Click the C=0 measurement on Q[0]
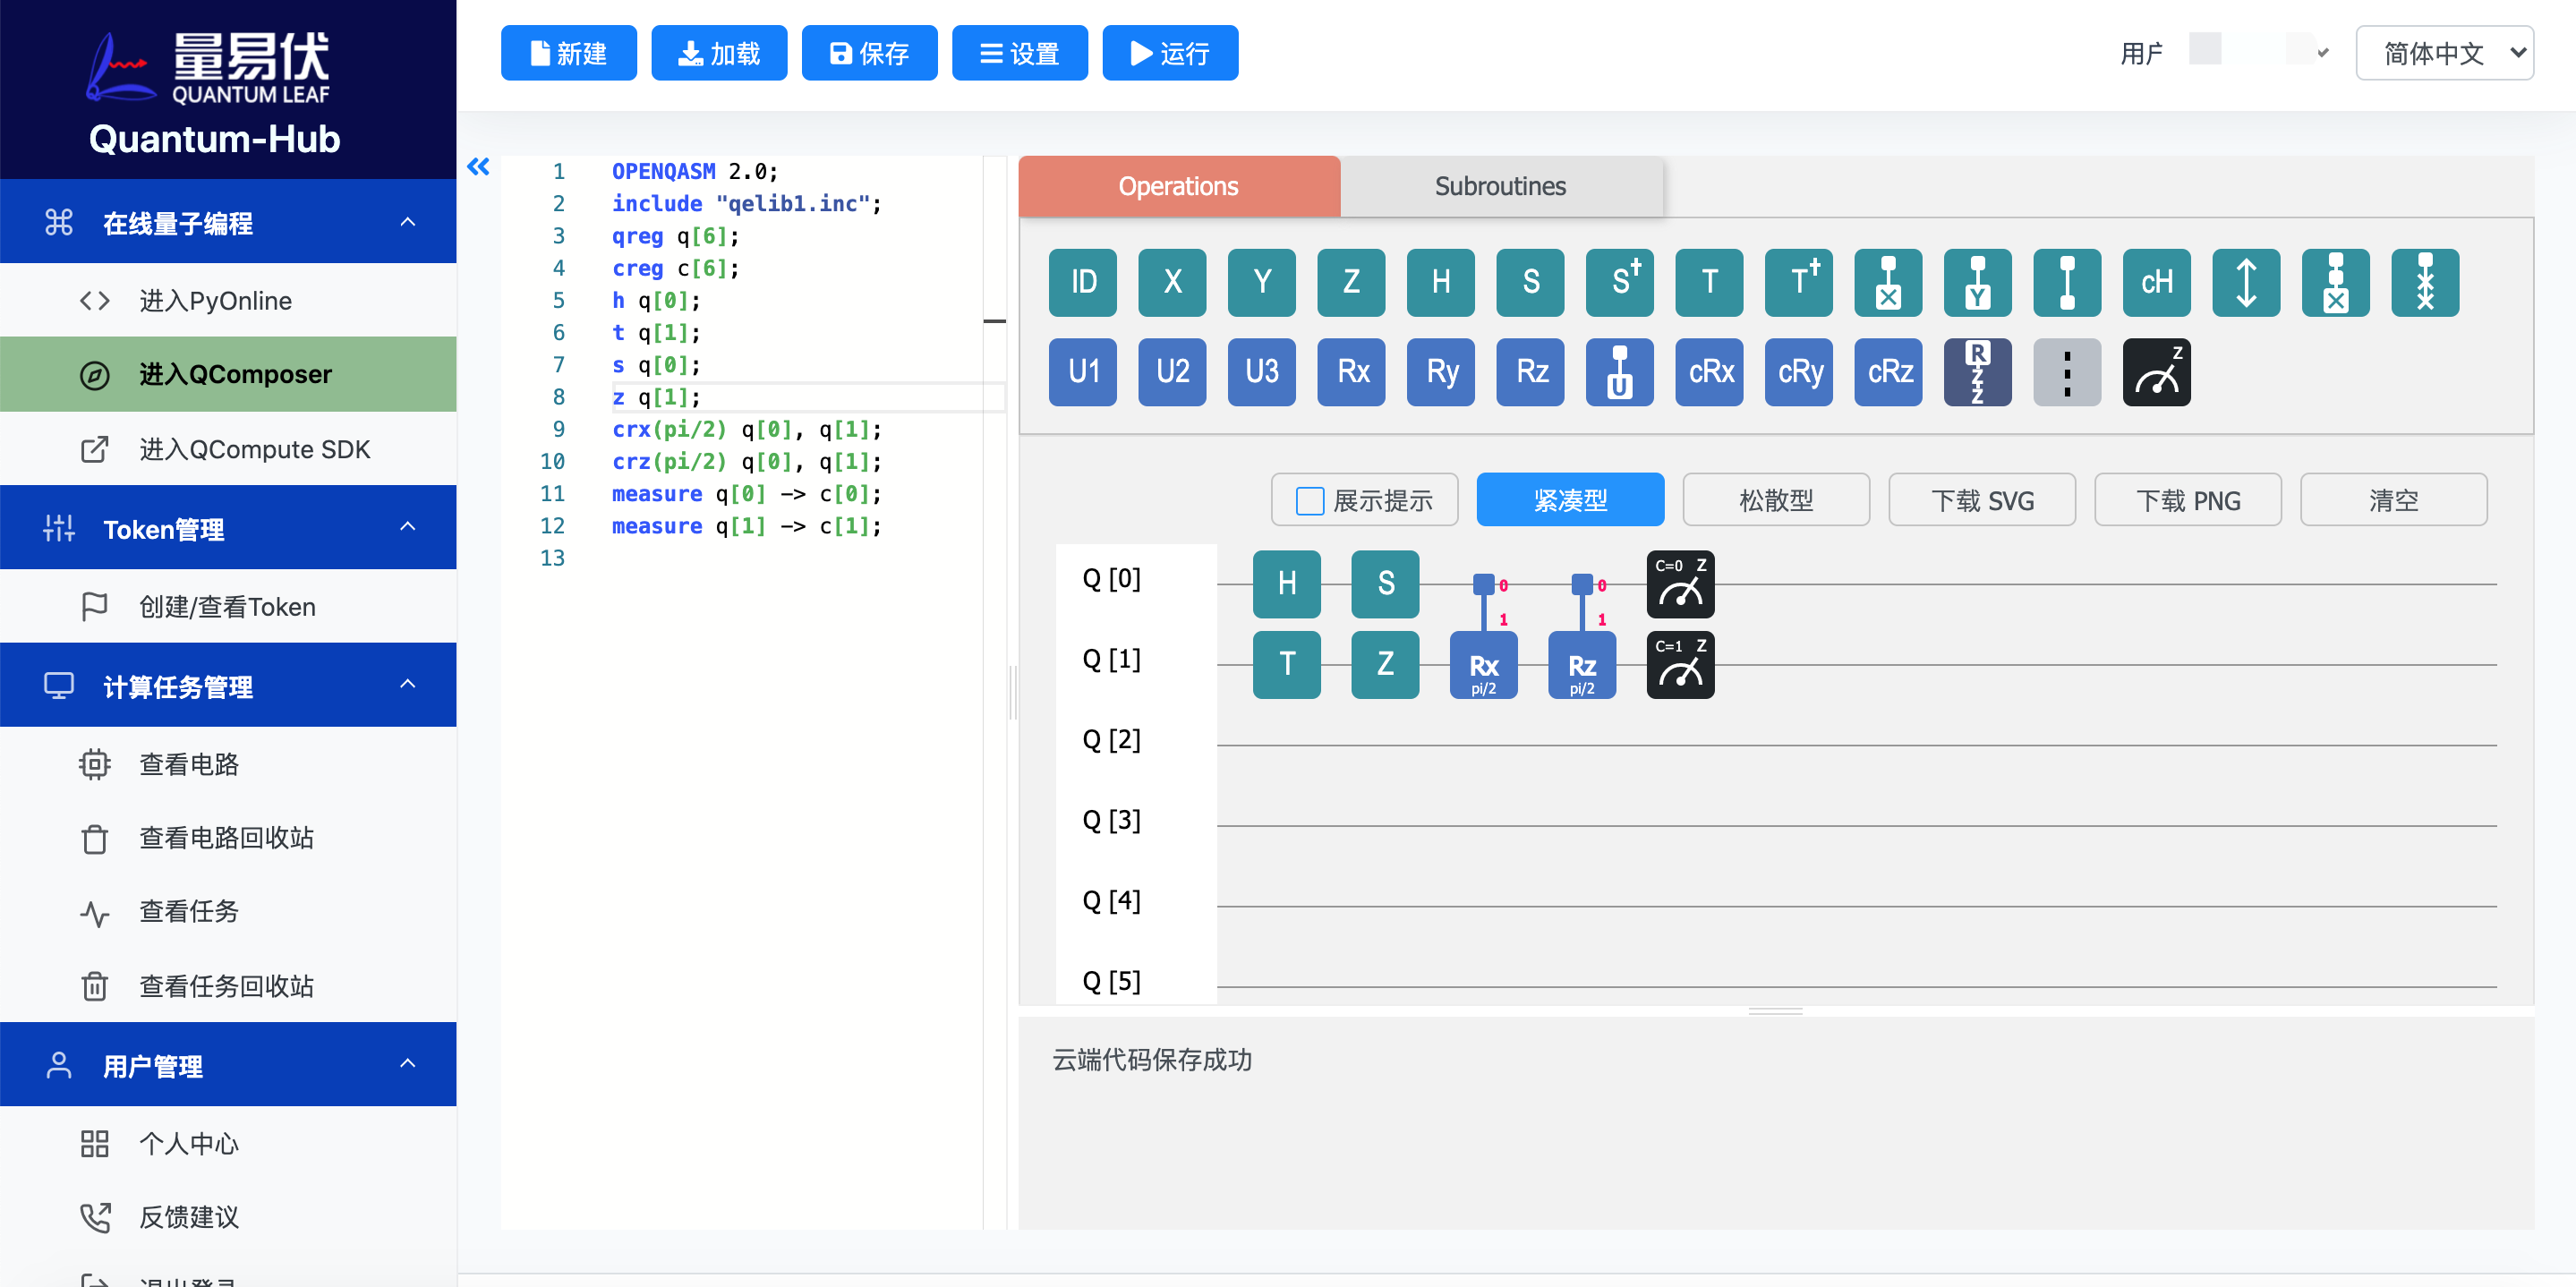Image resolution: width=2576 pixels, height=1287 pixels. (1680, 584)
